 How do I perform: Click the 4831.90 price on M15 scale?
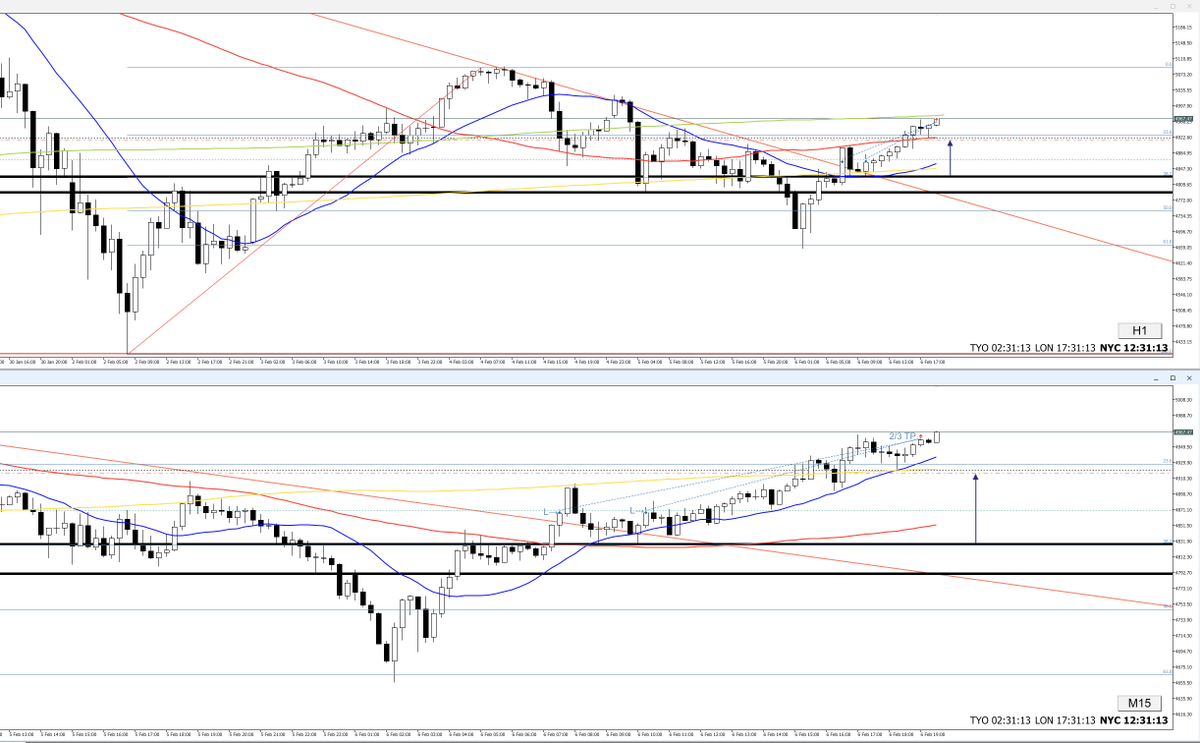[1184, 541]
